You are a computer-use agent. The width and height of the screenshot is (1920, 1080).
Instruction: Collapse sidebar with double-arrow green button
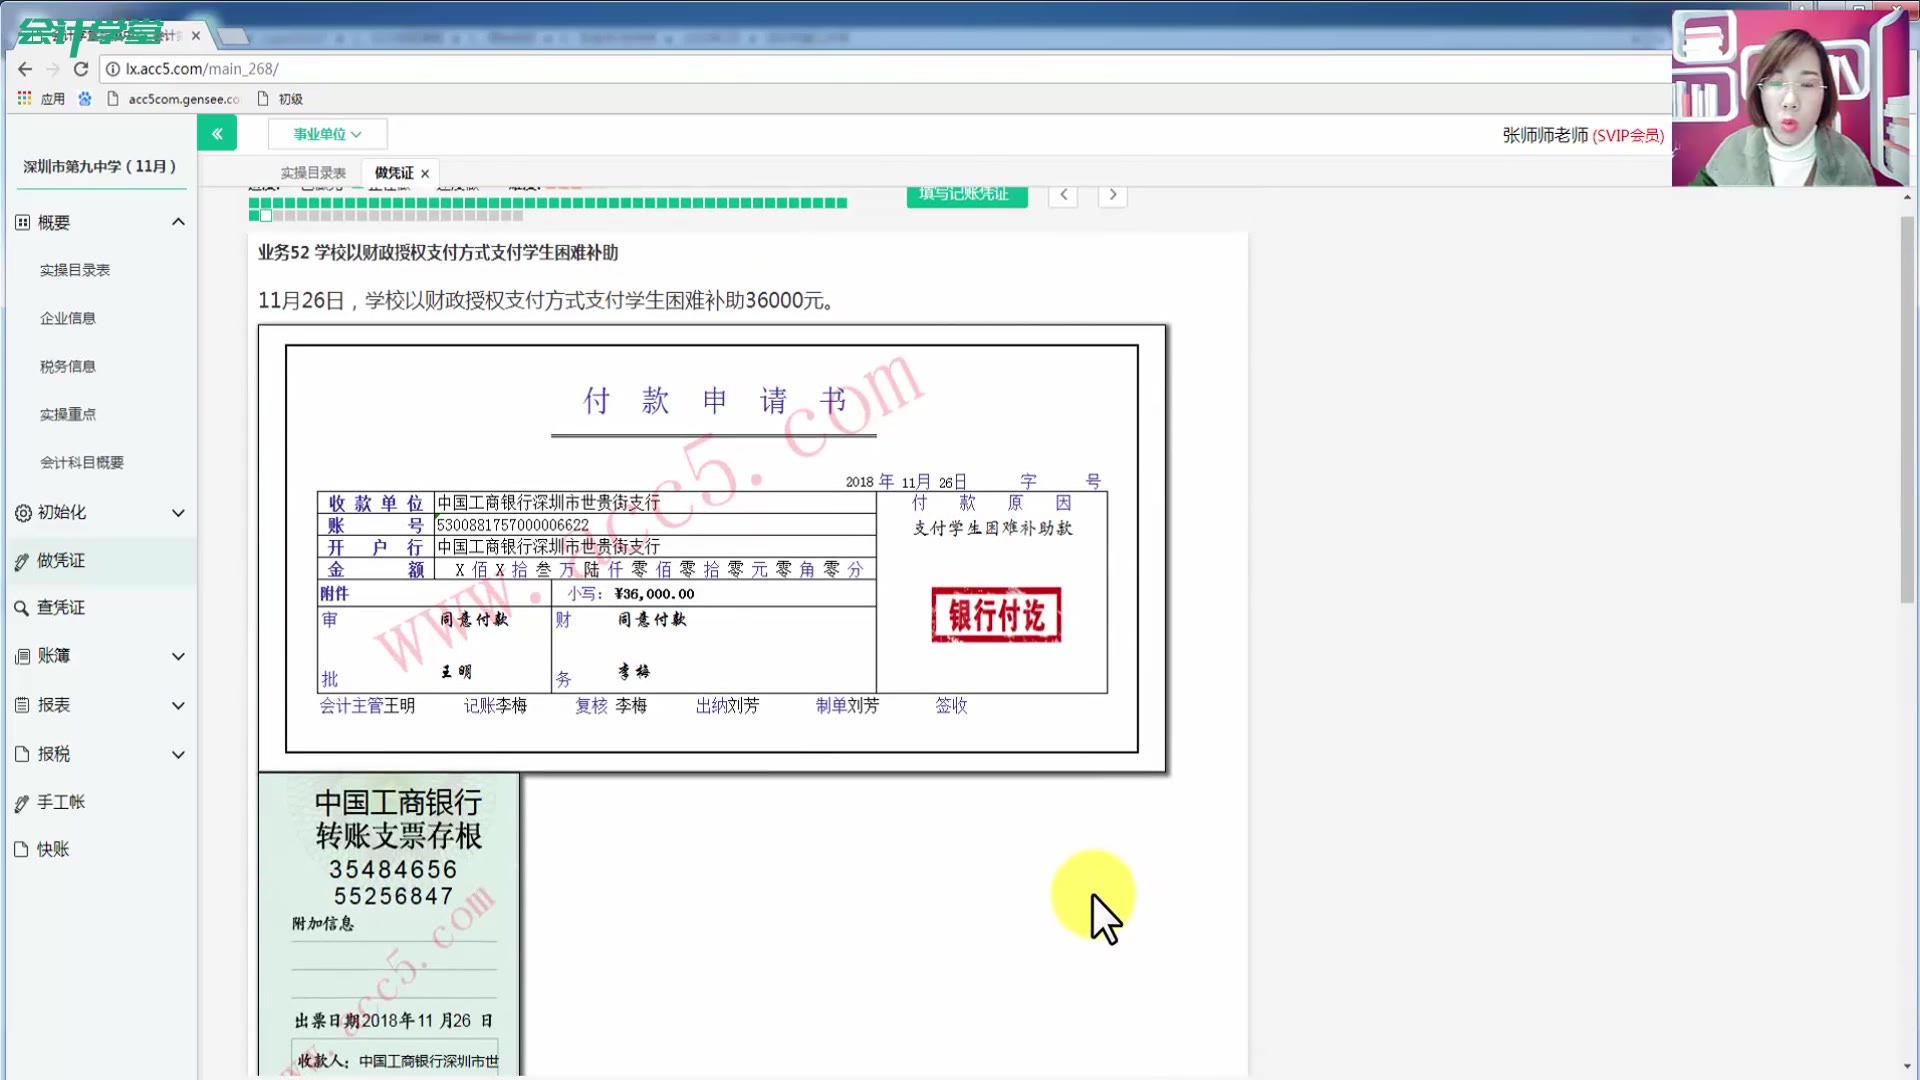coord(217,133)
